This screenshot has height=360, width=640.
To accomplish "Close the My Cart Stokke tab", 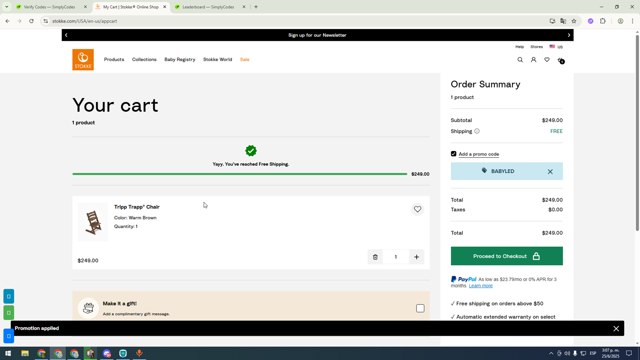I will tap(164, 7).
